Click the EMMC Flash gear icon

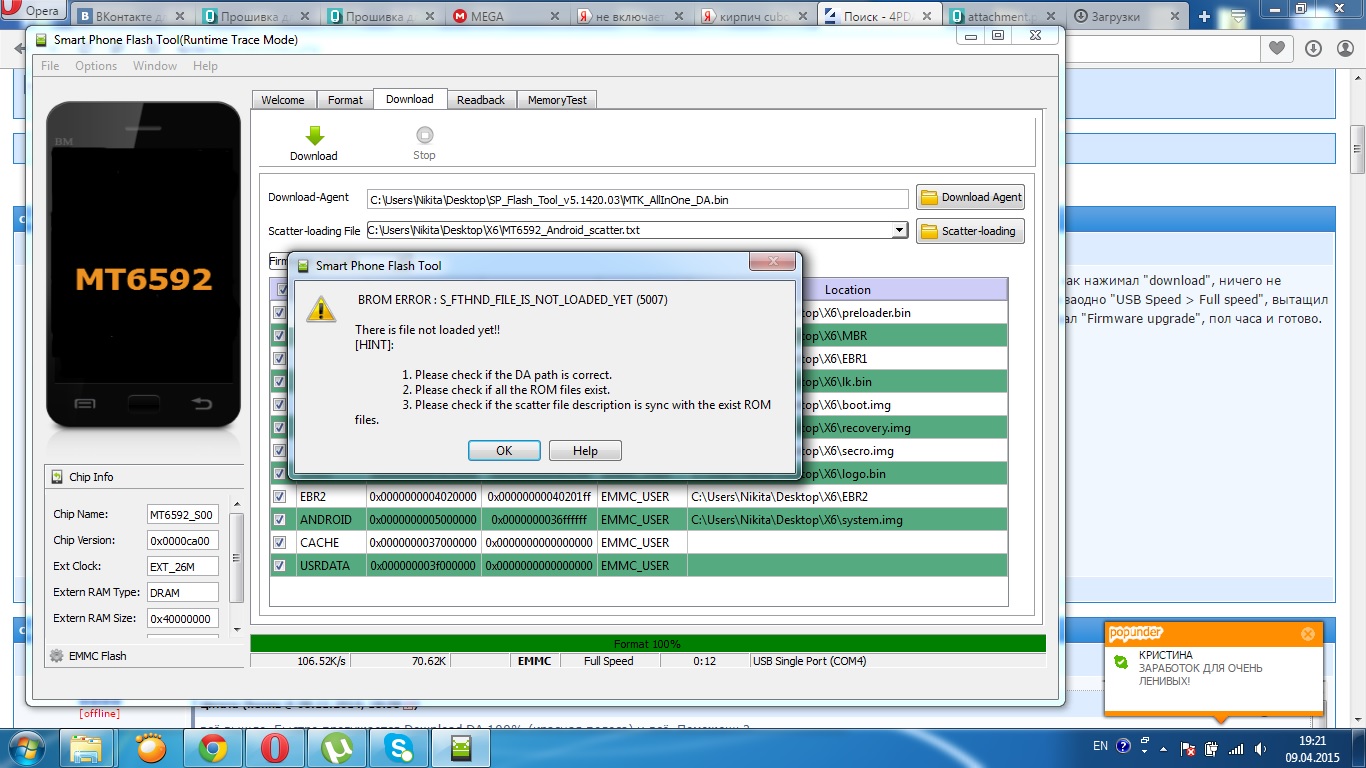pos(56,656)
